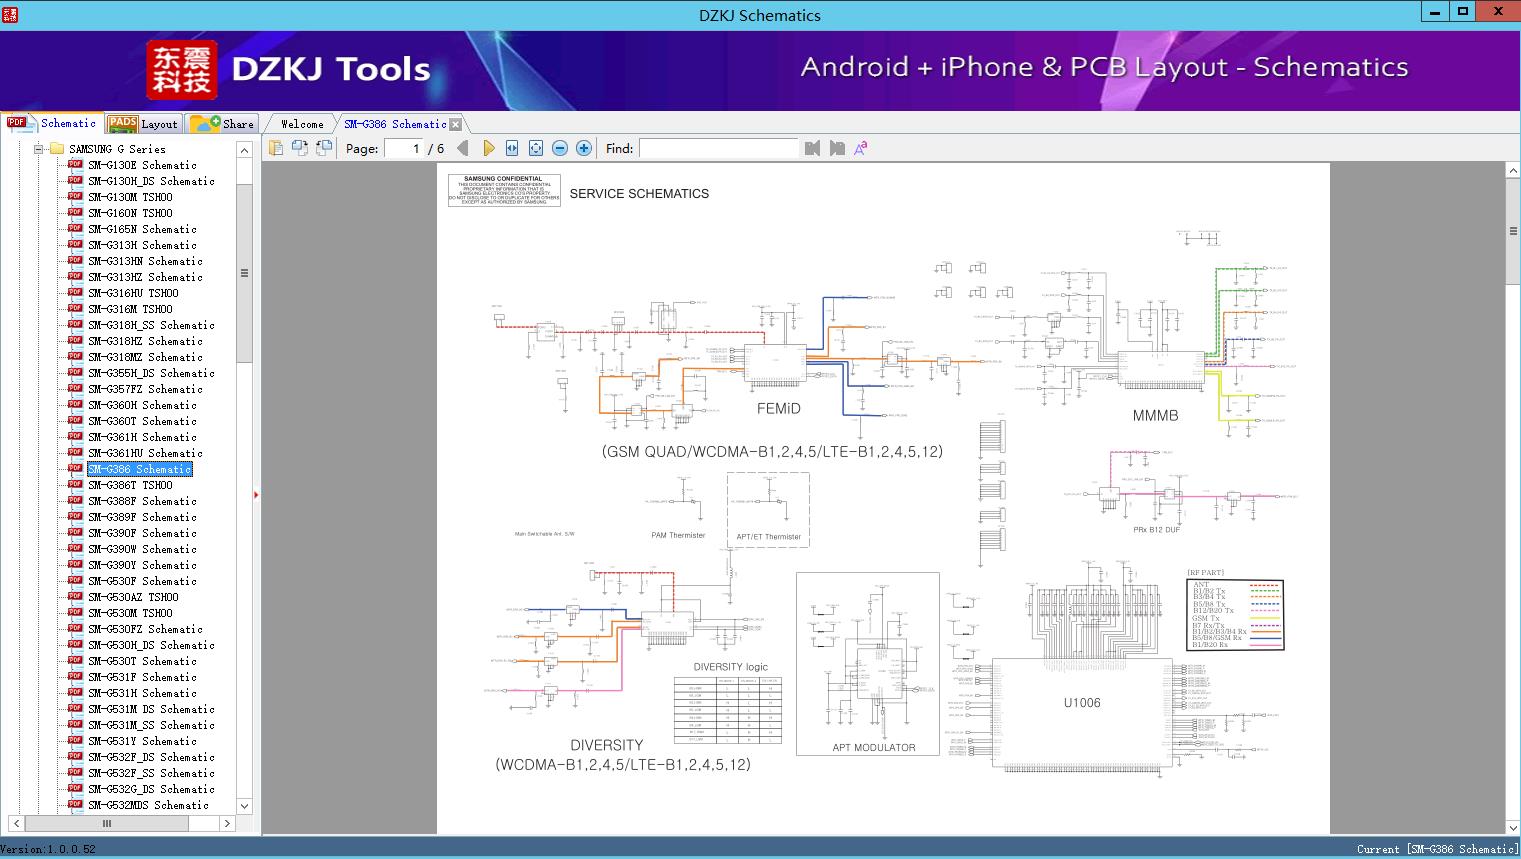Click the previous page arrow
Screen dimensions: 1521x859
(462, 148)
